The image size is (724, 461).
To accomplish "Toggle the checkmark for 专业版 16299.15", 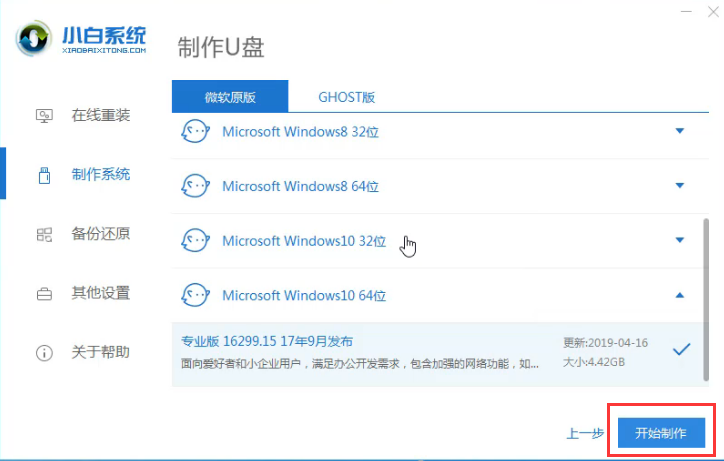I will [681, 349].
